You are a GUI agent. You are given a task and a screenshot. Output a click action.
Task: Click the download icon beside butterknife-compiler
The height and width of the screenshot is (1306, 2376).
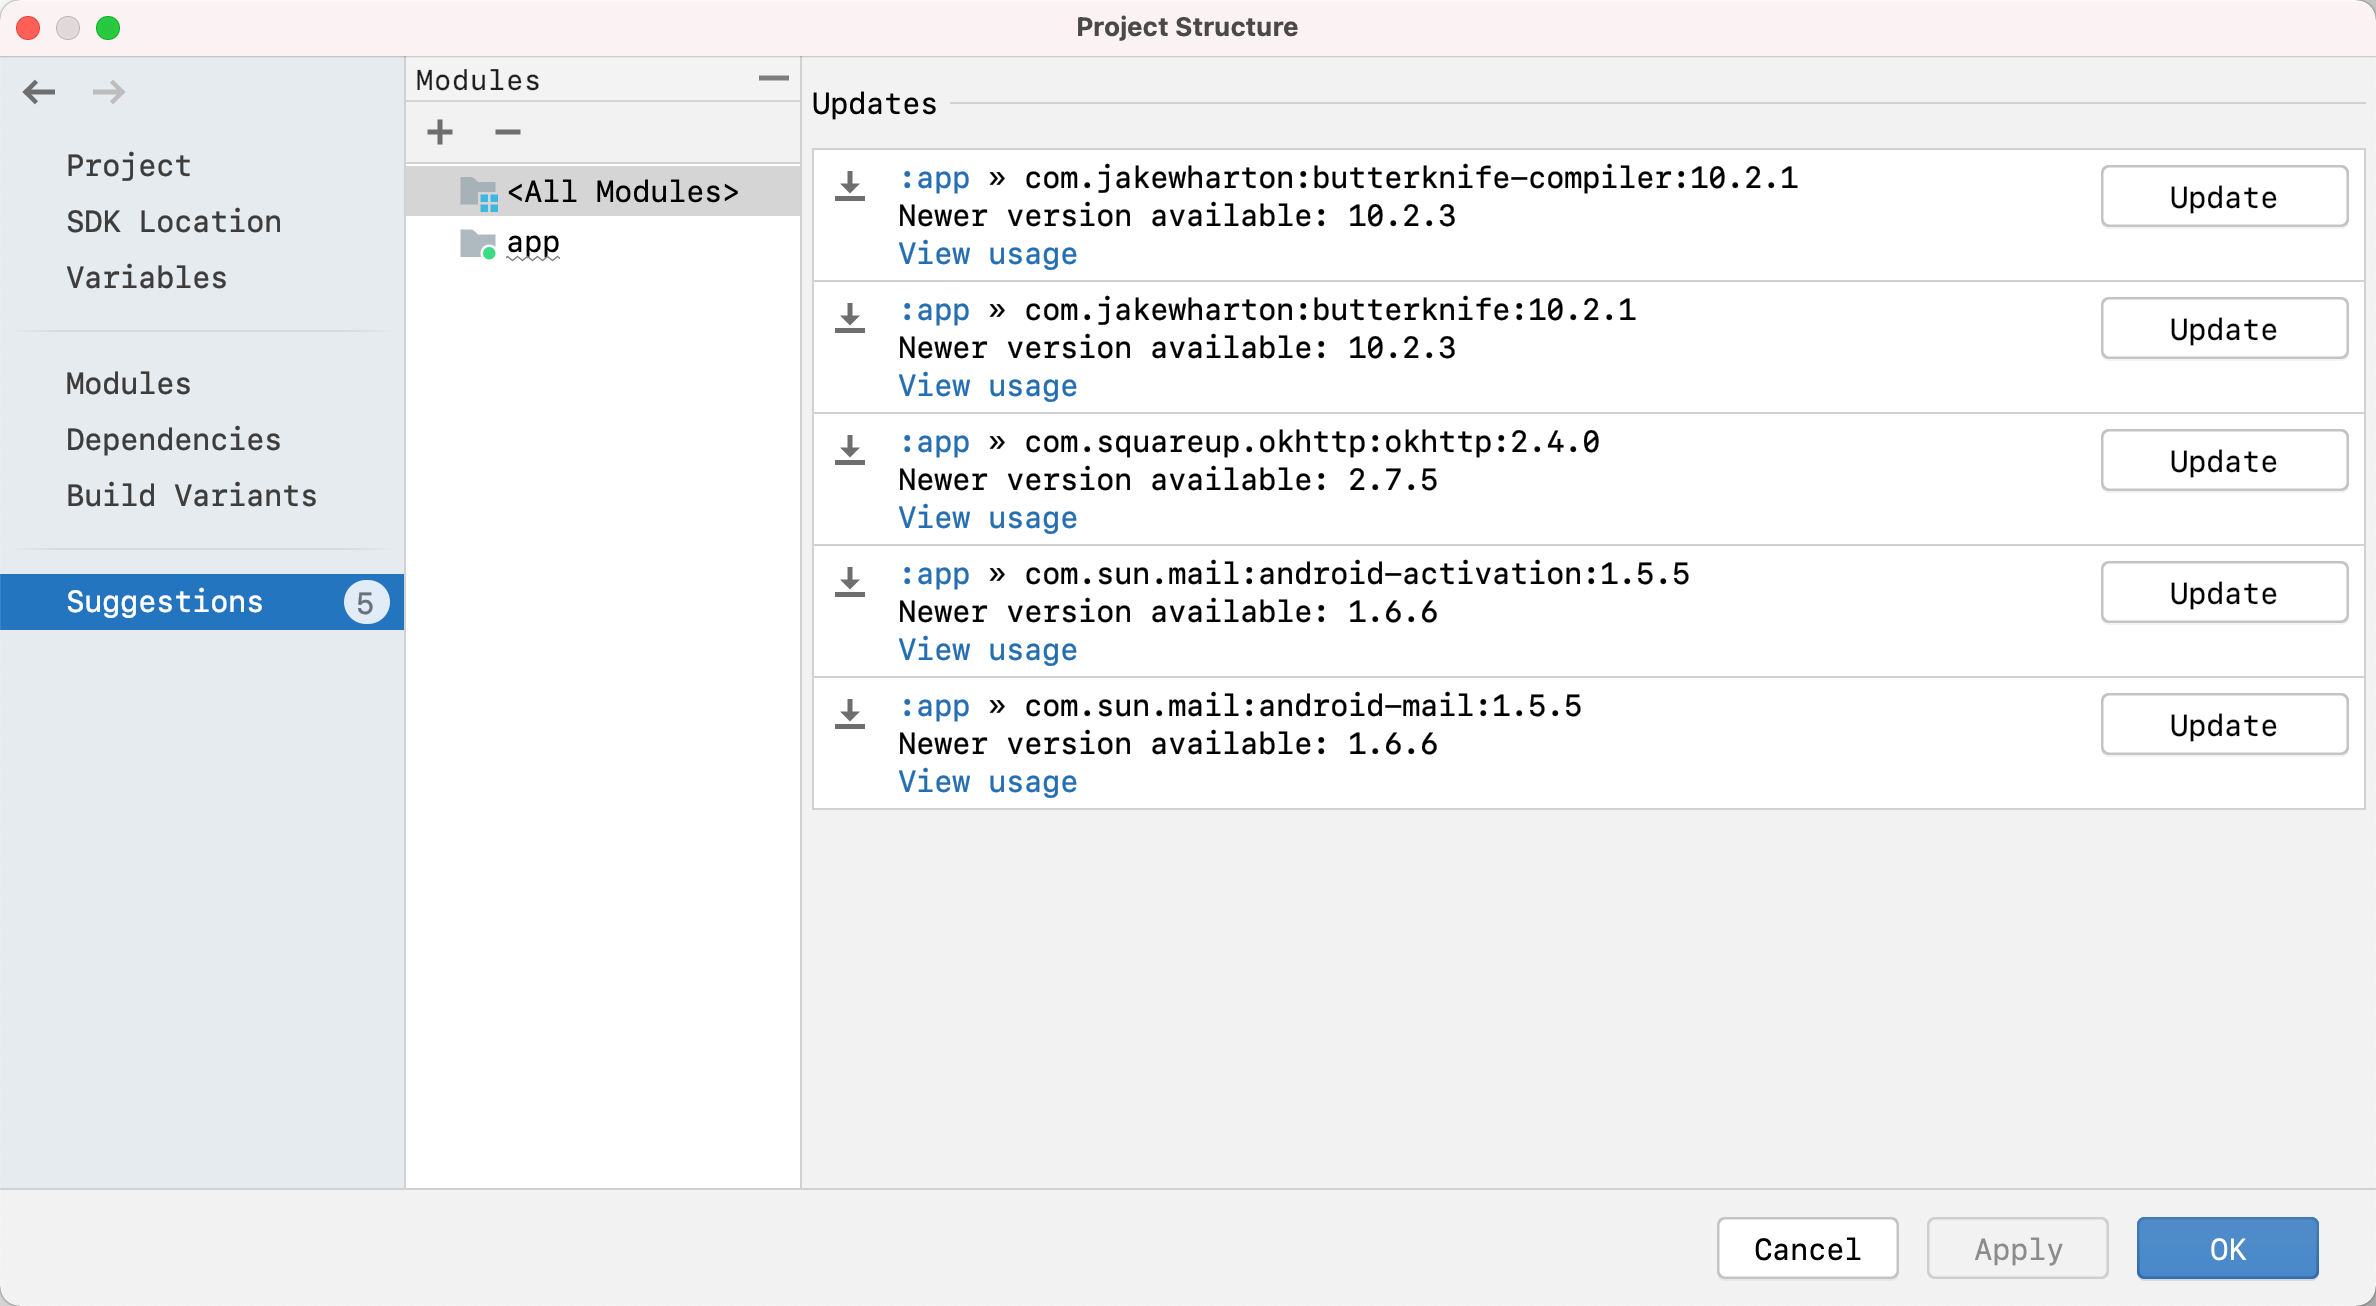click(849, 186)
